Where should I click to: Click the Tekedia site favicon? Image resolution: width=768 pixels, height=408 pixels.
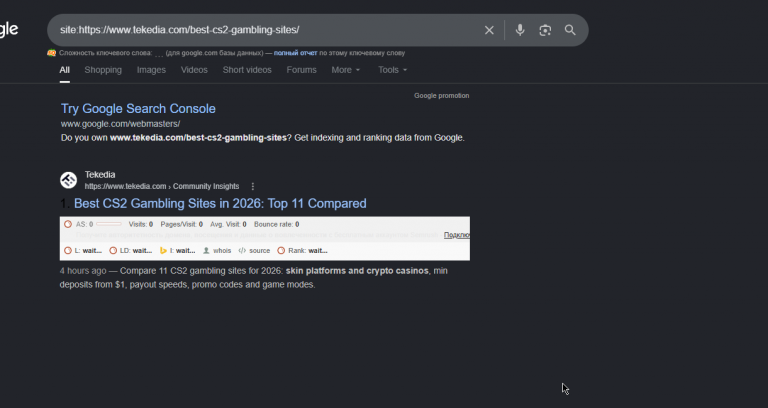pyautogui.click(x=69, y=180)
